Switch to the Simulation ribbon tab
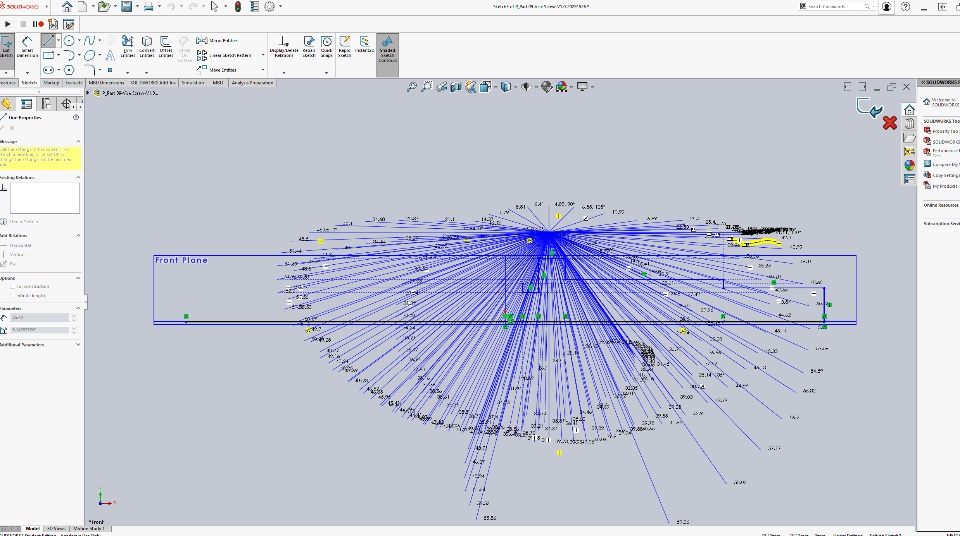The width and height of the screenshot is (960, 536). coord(193,83)
